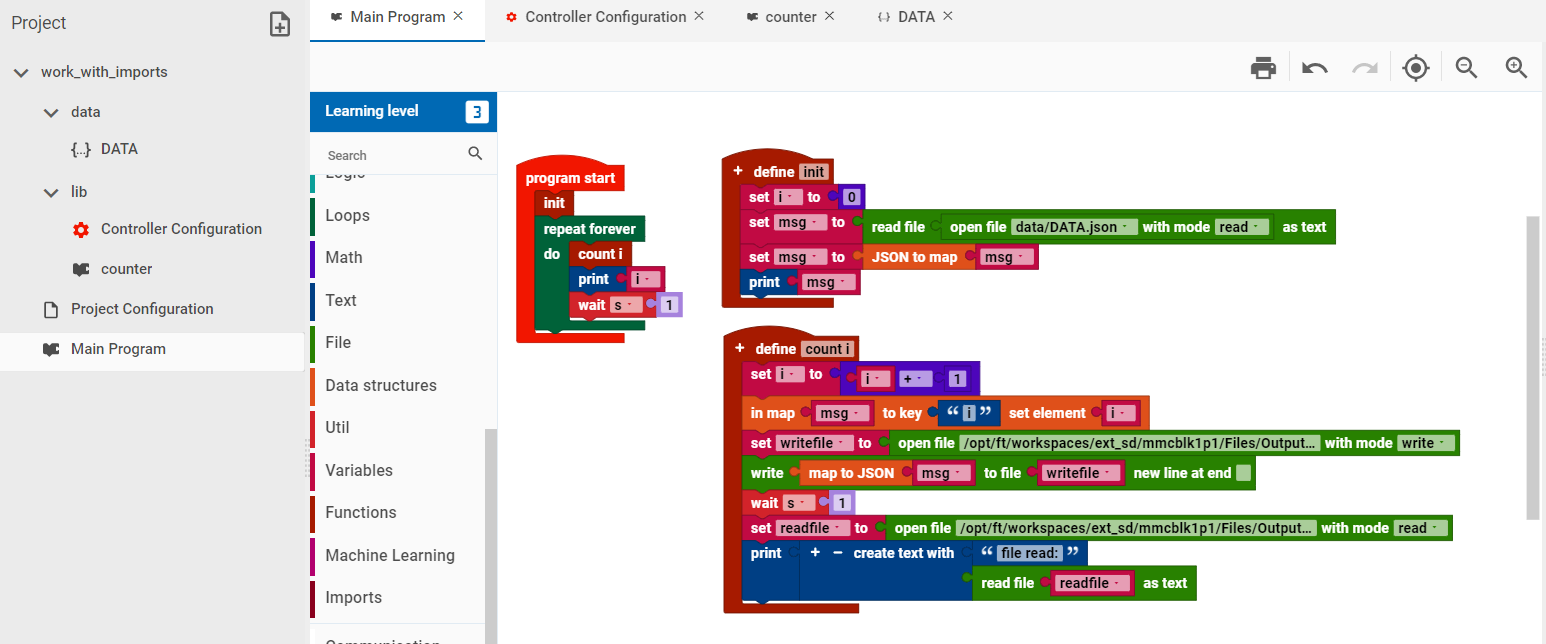
Task: Click the plus icon on define count i block
Action: [740, 348]
